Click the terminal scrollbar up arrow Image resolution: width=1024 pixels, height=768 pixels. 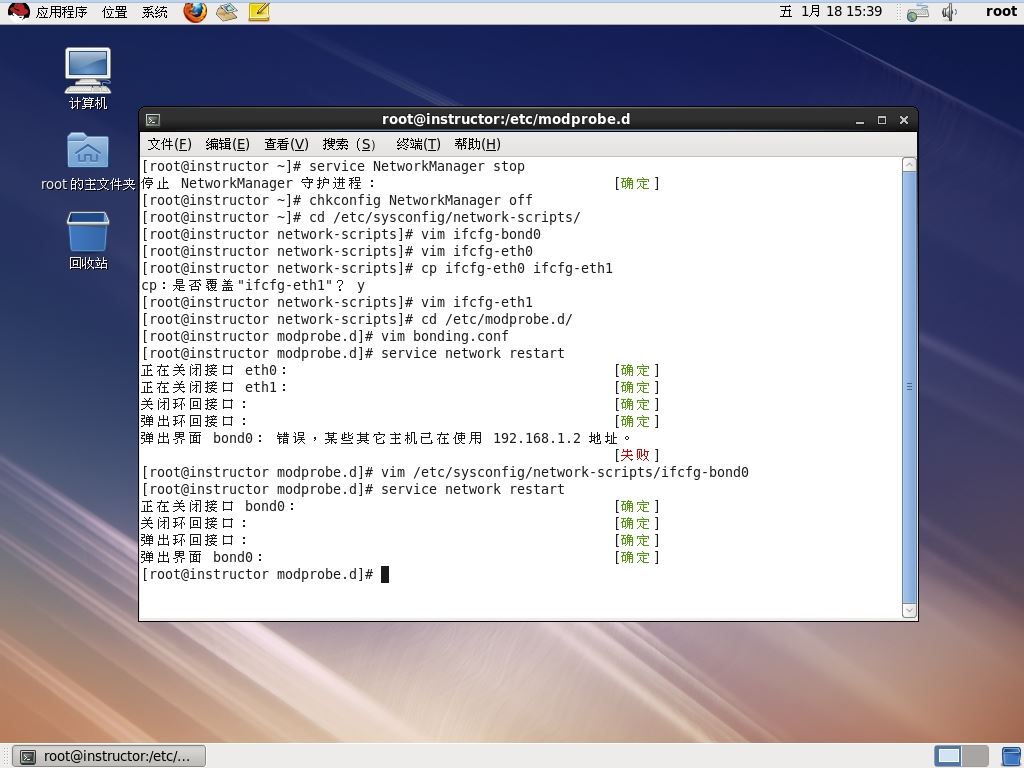(909, 165)
